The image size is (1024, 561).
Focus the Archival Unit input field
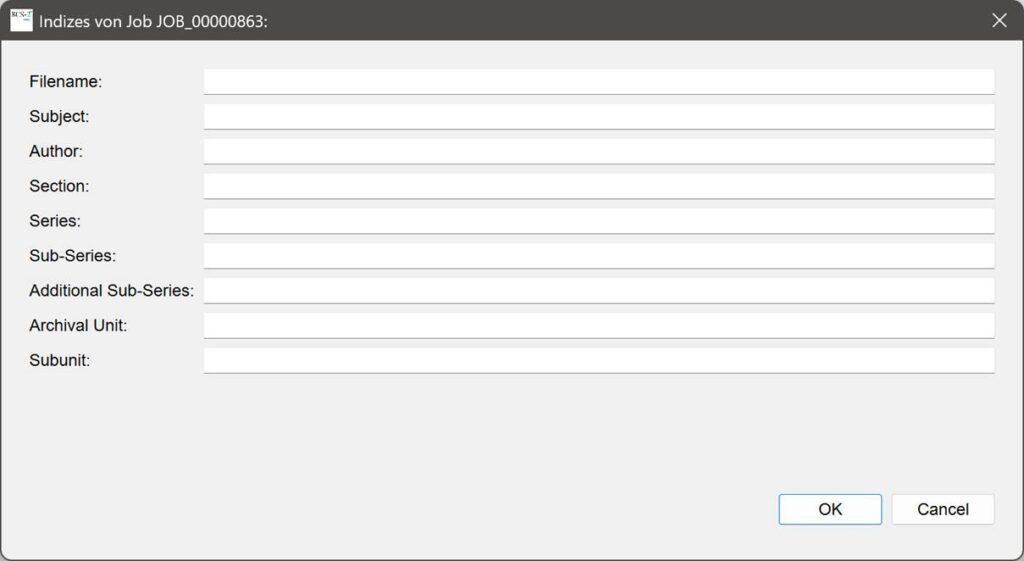coord(598,326)
